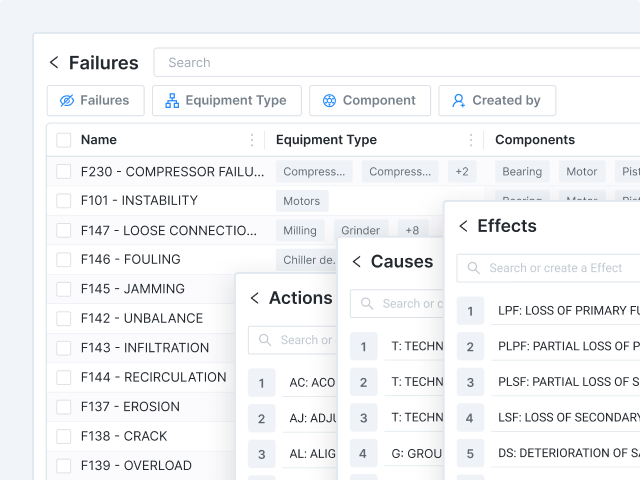Select the F146 - FOULING row checkbox
640x480 pixels.
[x=64, y=260]
